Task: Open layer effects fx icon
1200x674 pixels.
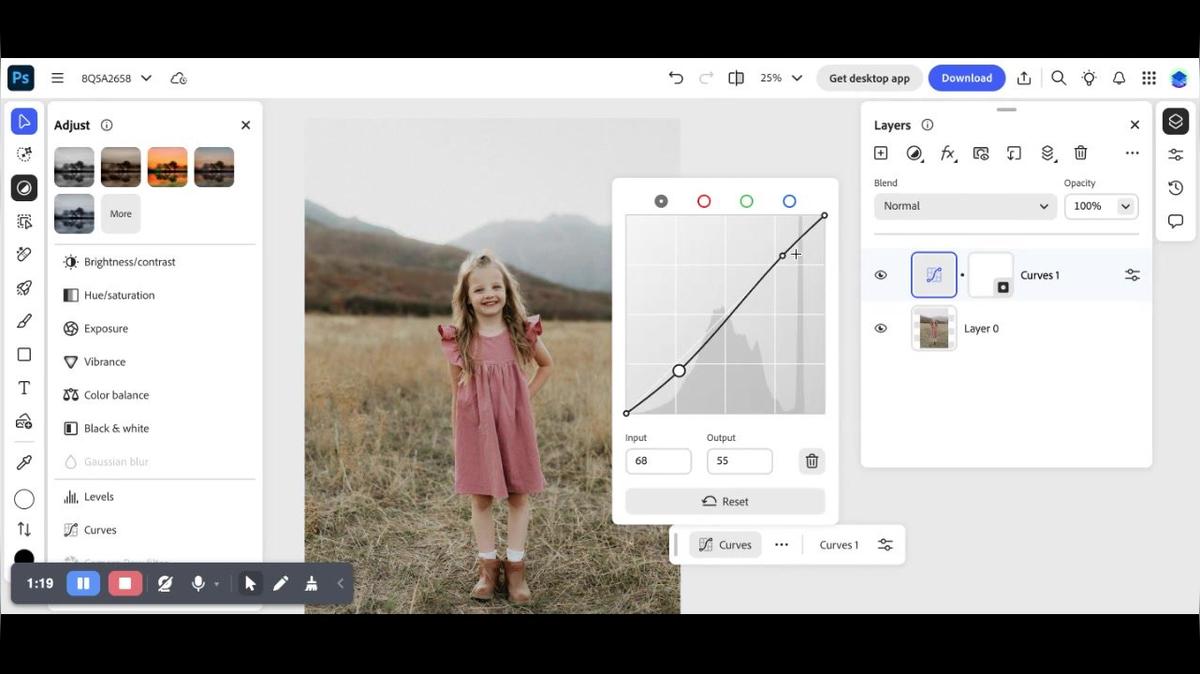Action: click(x=948, y=153)
